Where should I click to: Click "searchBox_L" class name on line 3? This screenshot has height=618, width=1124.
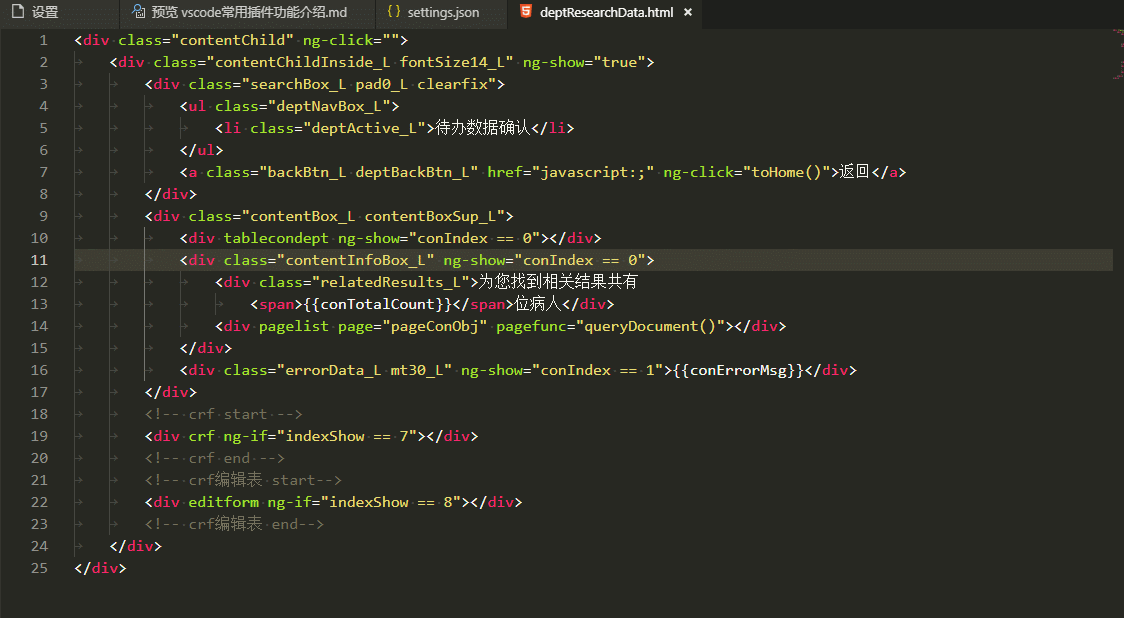[x=298, y=85]
